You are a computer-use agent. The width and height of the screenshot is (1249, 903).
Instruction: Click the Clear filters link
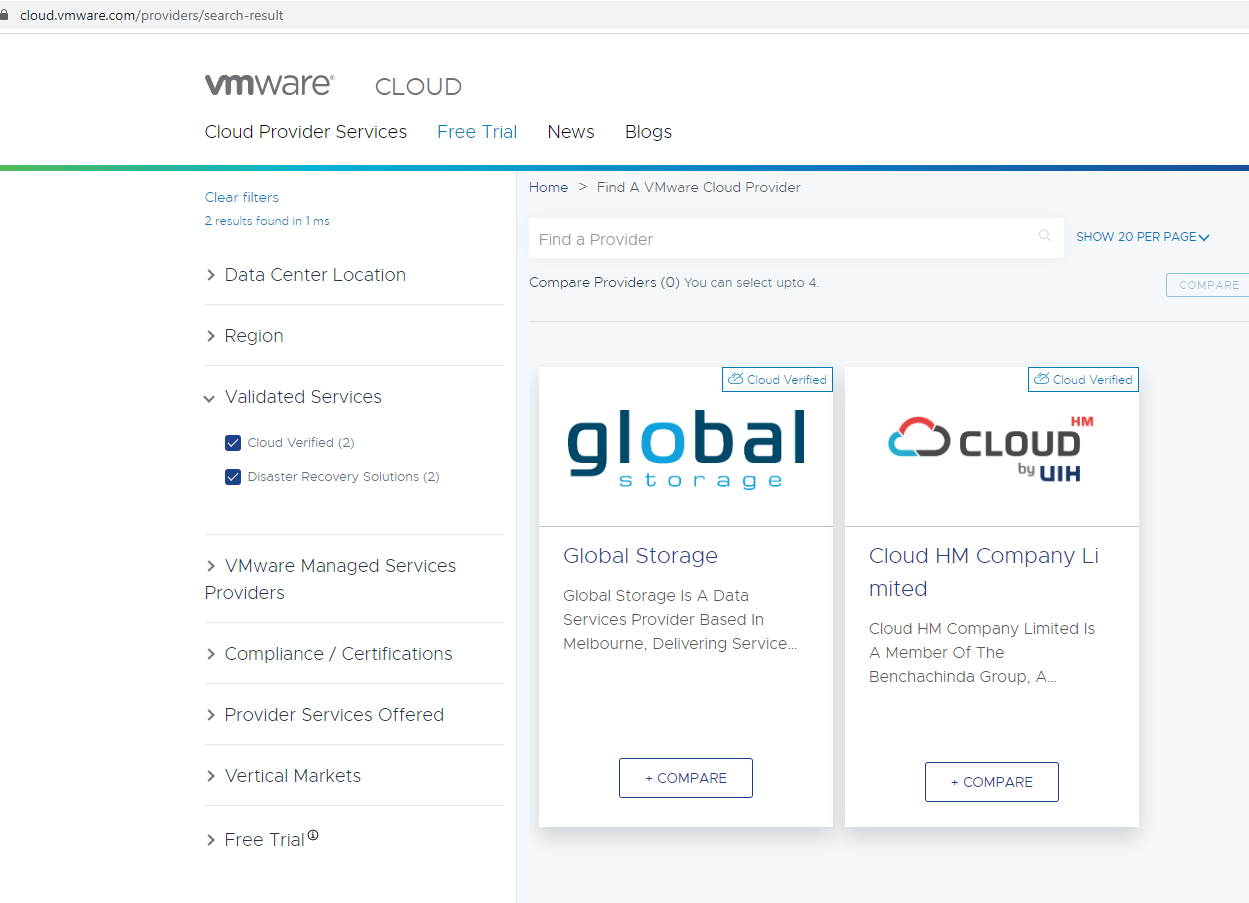242,197
